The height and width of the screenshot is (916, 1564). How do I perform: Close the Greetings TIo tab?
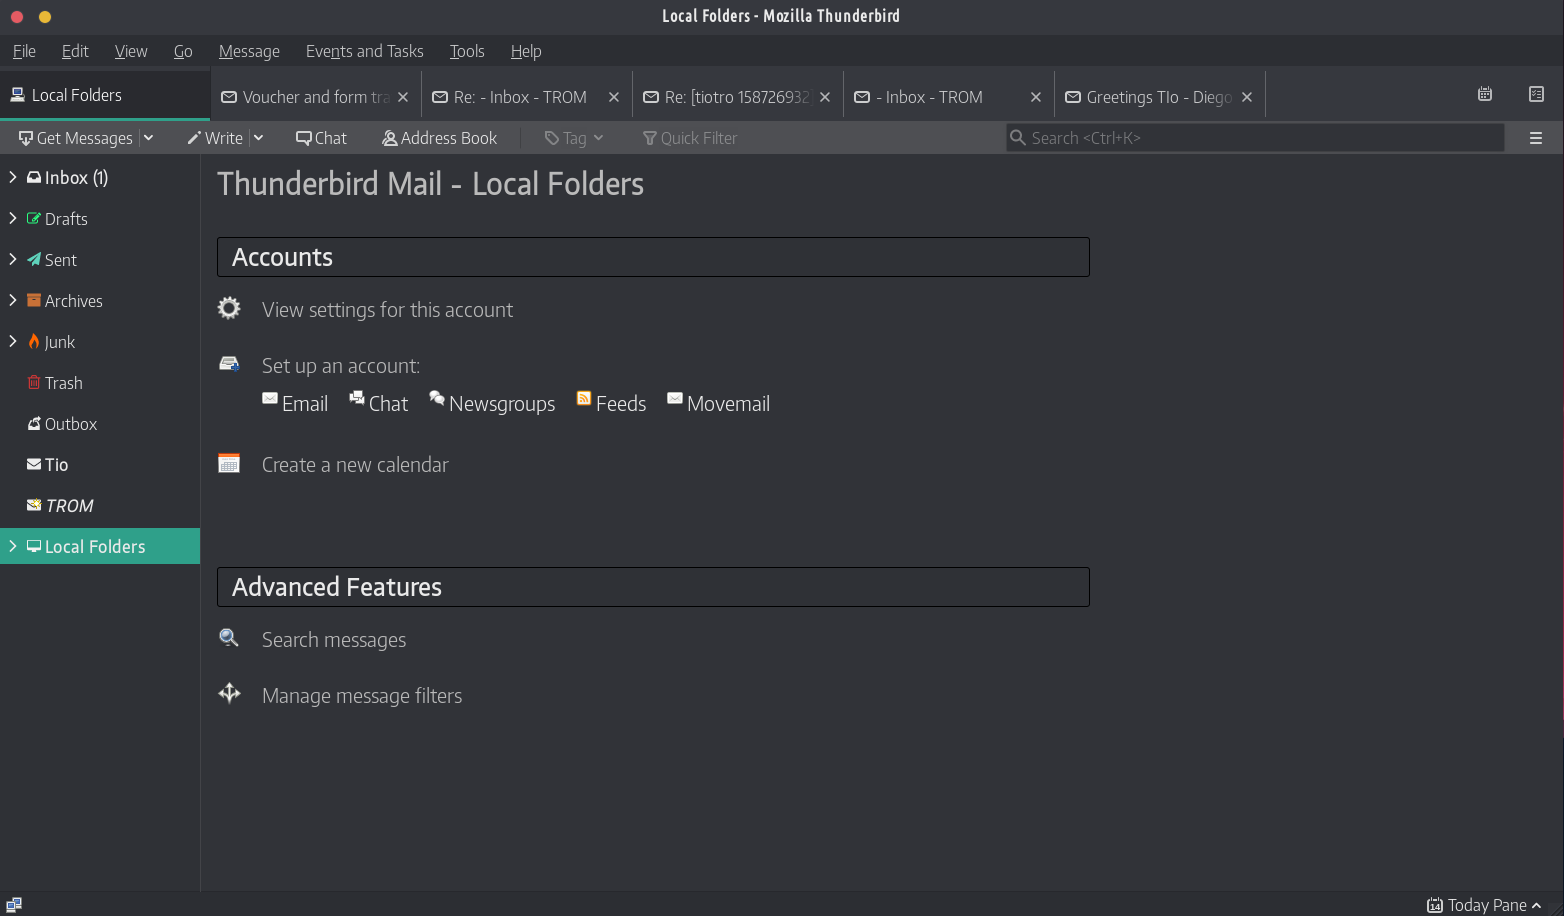1247,97
